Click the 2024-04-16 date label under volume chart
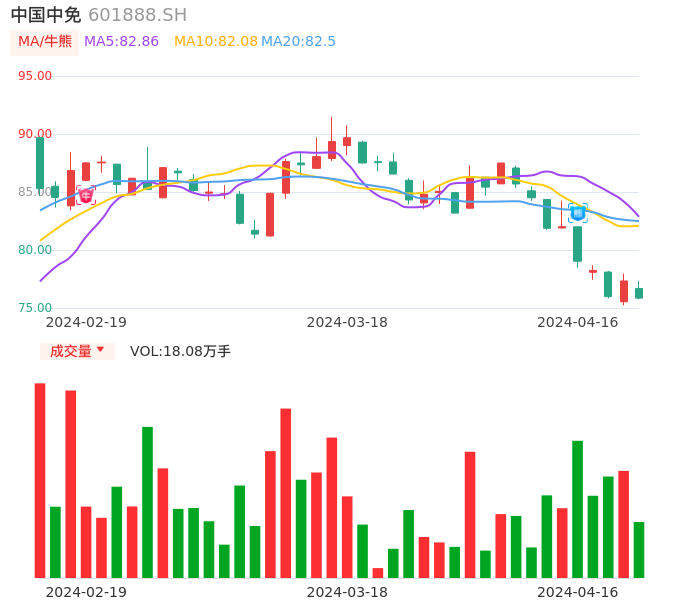686x606 pixels. (x=577, y=592)
